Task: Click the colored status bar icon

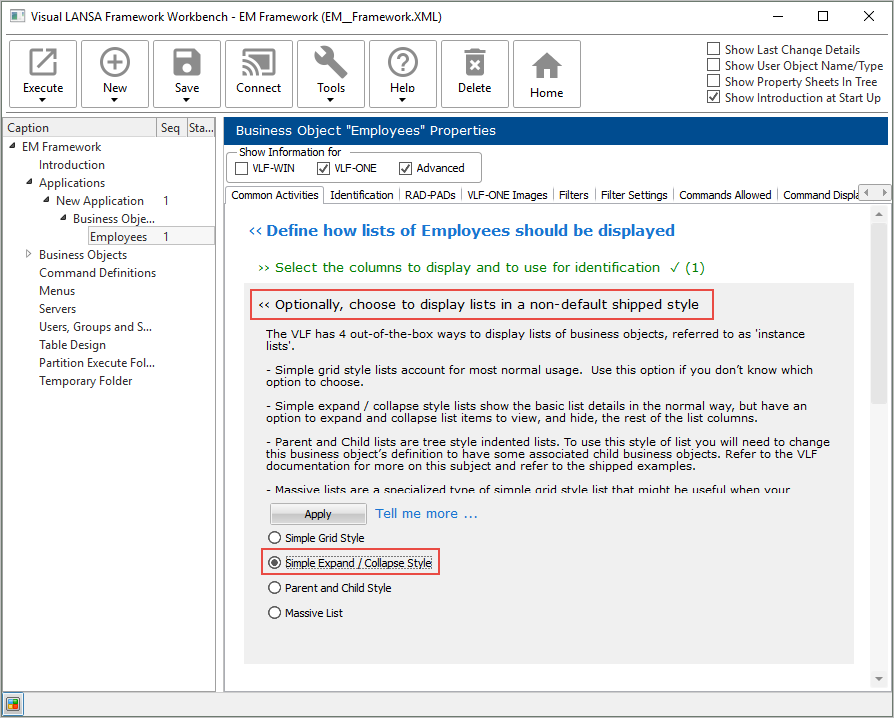Action: 13,704
